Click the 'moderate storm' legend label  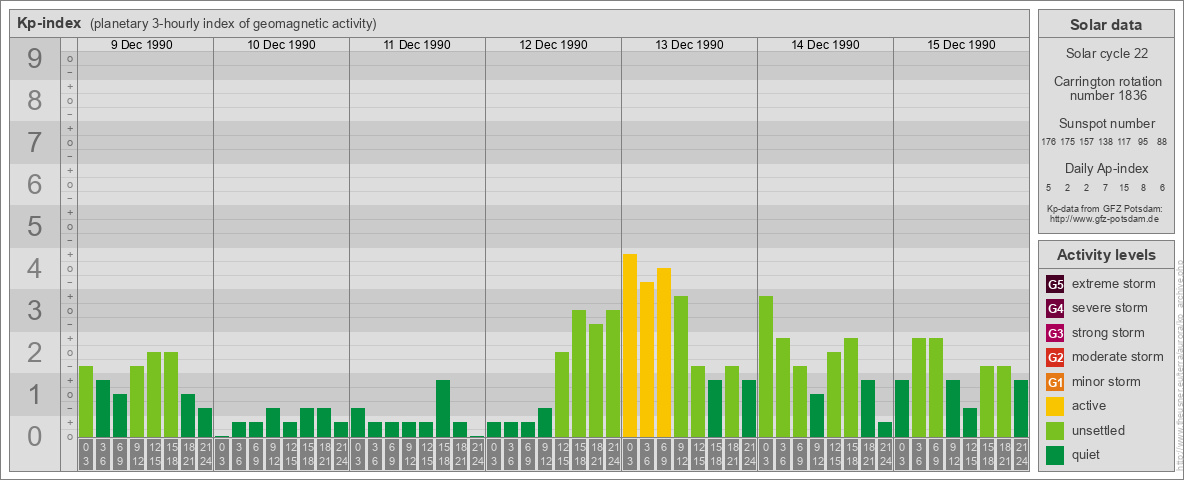click(1118, 357)
